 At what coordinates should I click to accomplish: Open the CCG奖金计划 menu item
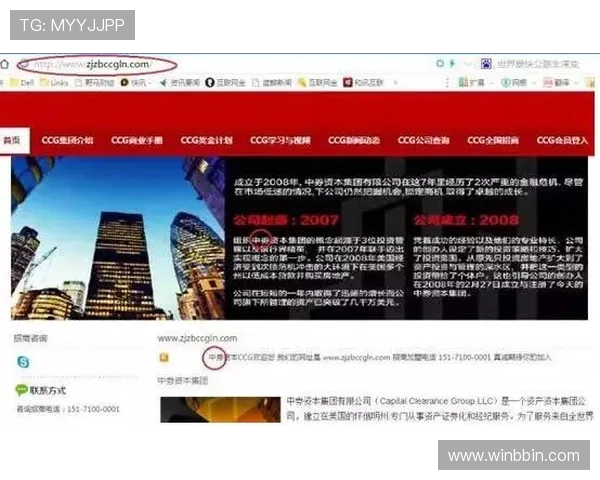click(x=207, y=140)
